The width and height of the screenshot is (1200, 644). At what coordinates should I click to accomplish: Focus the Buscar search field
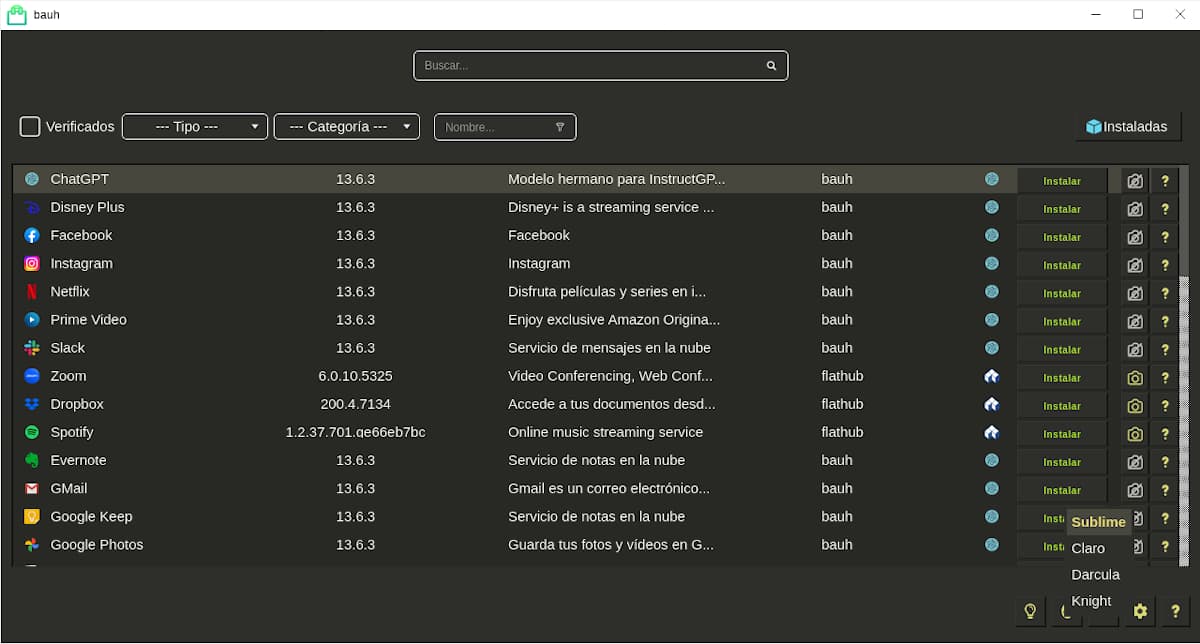pyautogui.click(x=600, y=66)
